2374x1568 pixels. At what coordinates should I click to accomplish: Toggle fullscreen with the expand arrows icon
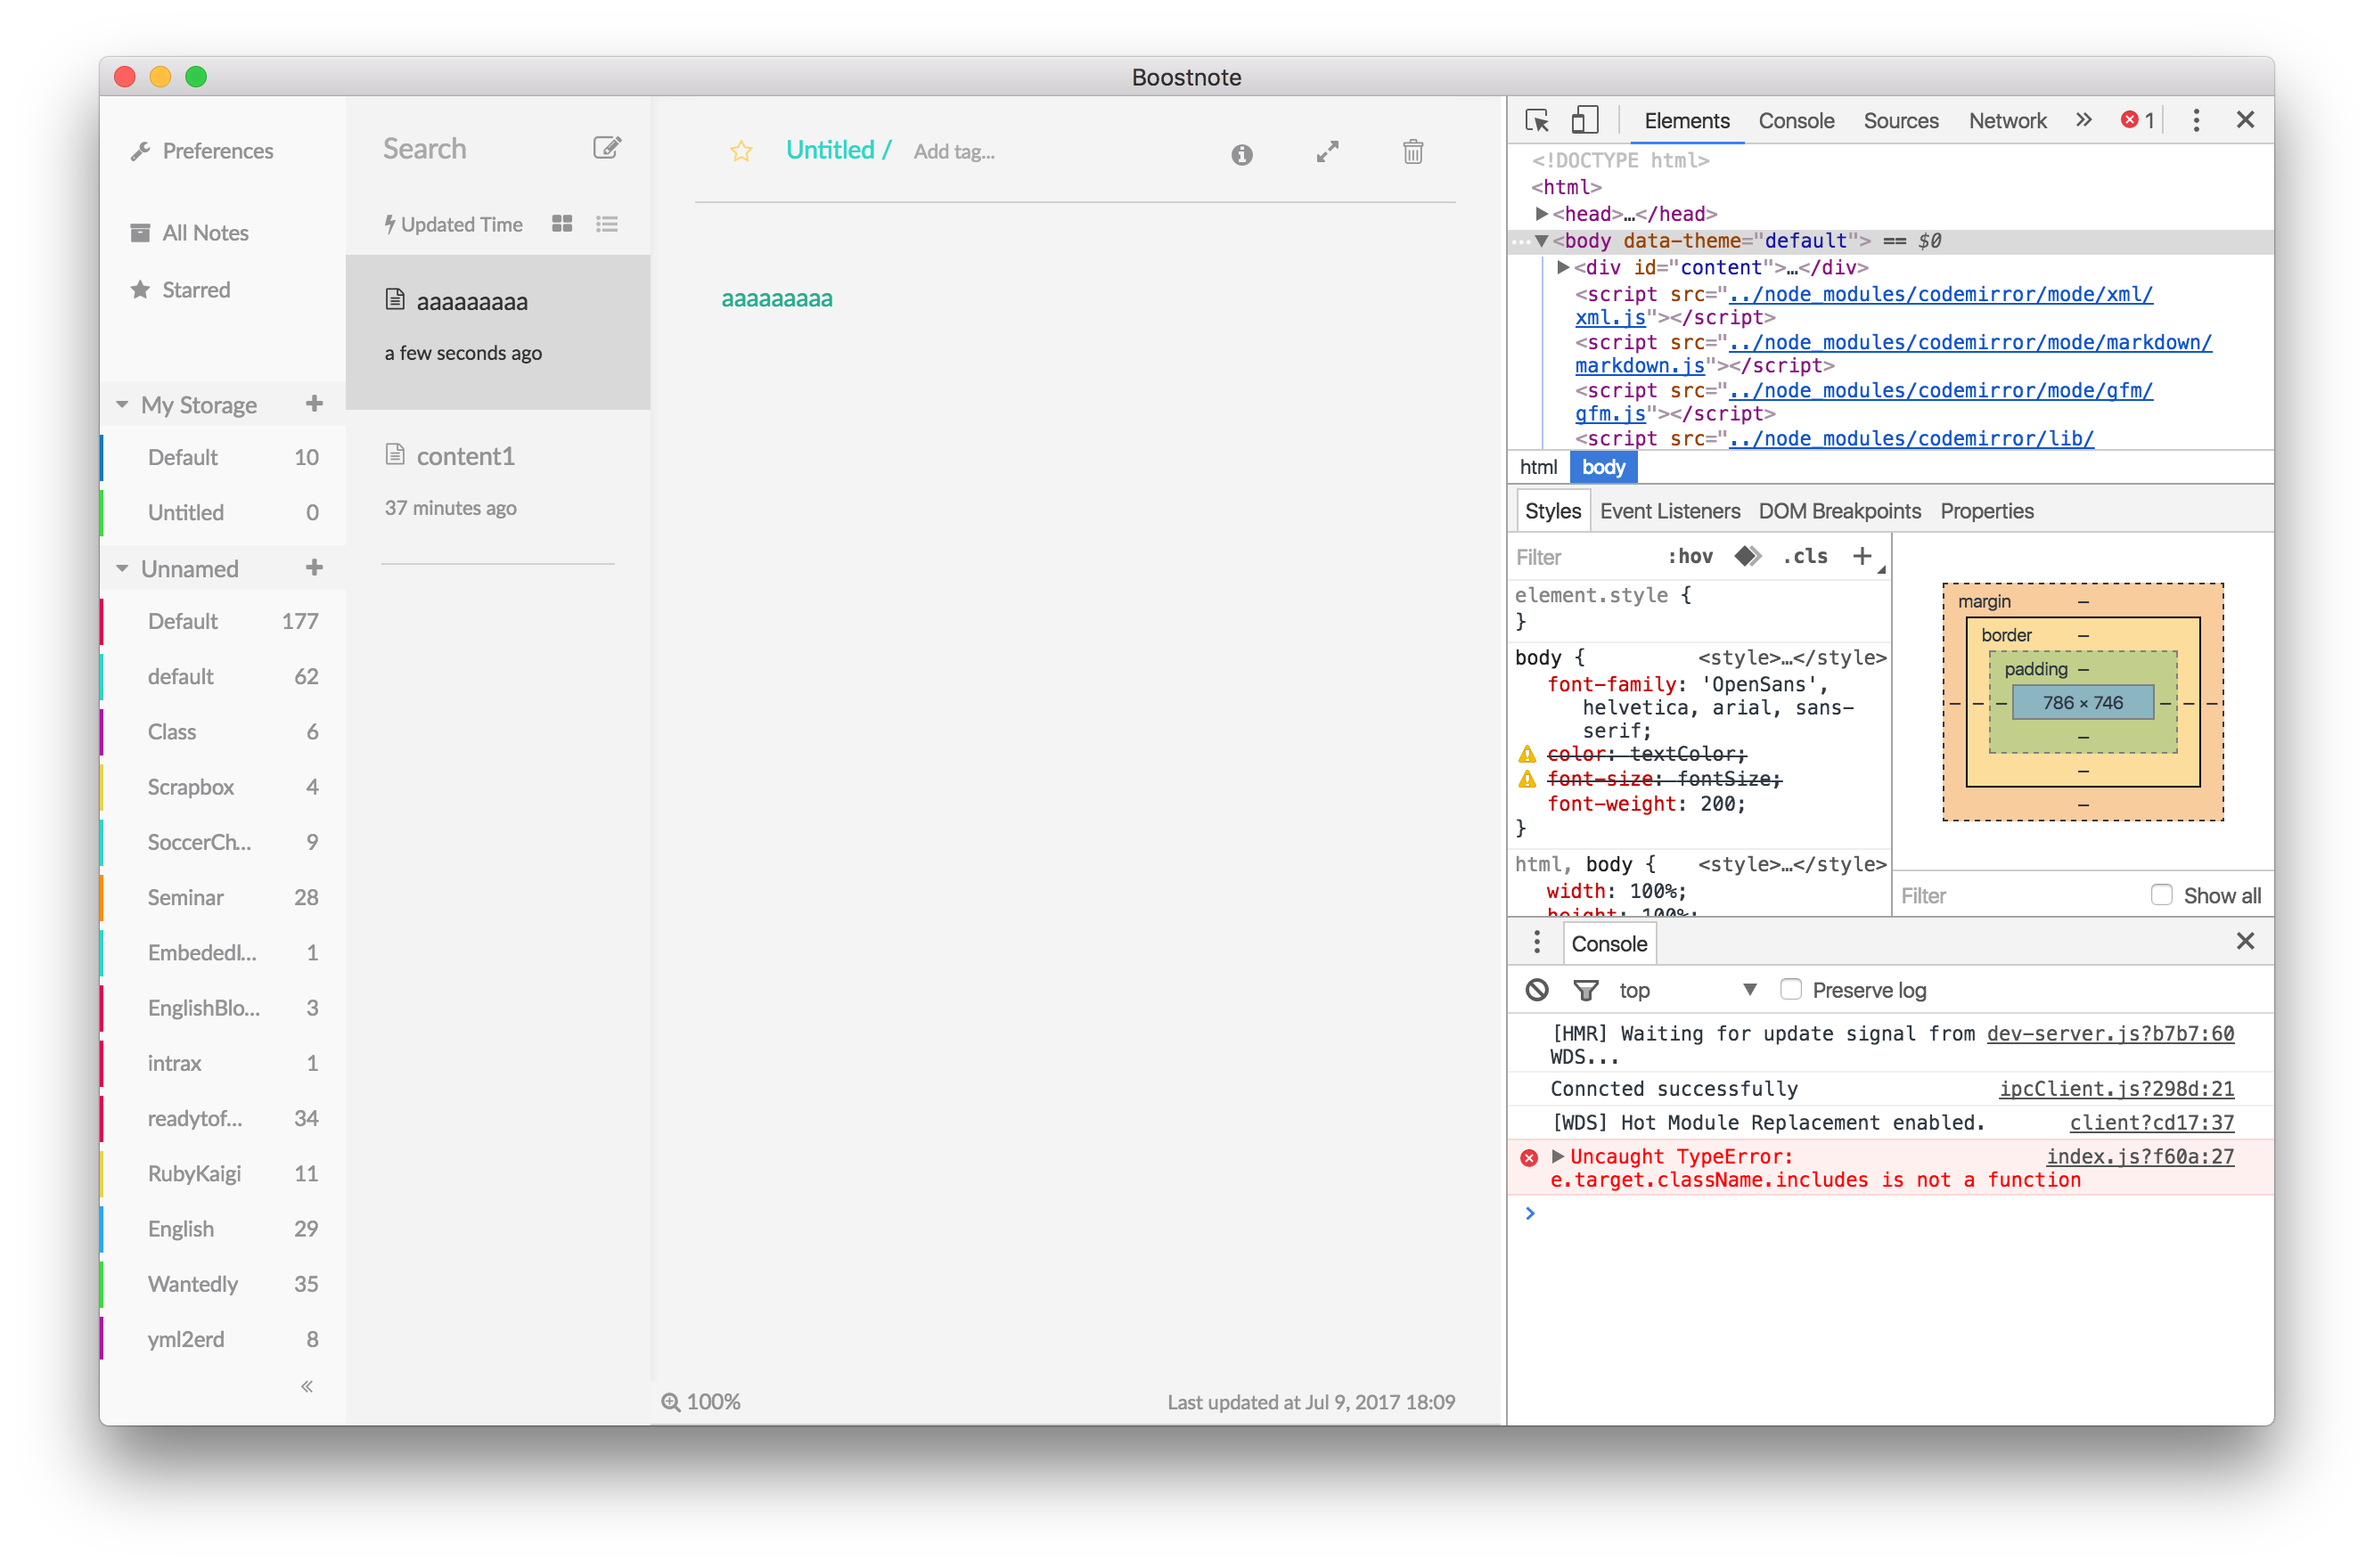[x=1327, y=152]
